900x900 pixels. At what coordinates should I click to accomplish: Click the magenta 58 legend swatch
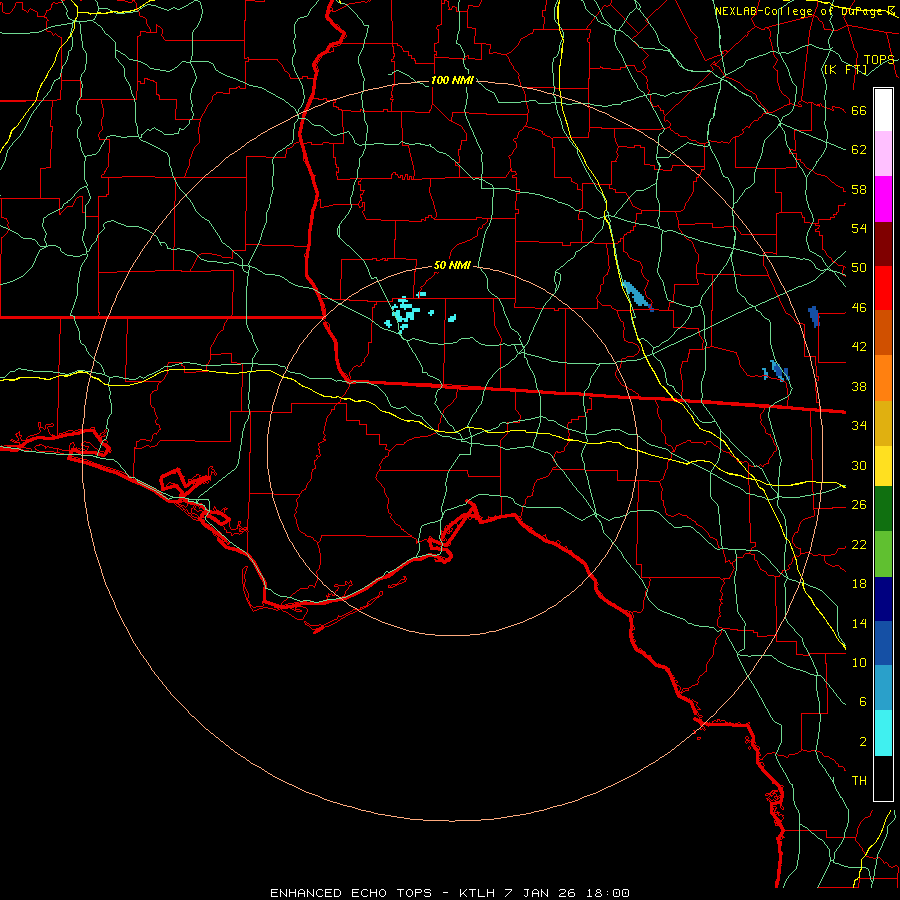[883, 199]
